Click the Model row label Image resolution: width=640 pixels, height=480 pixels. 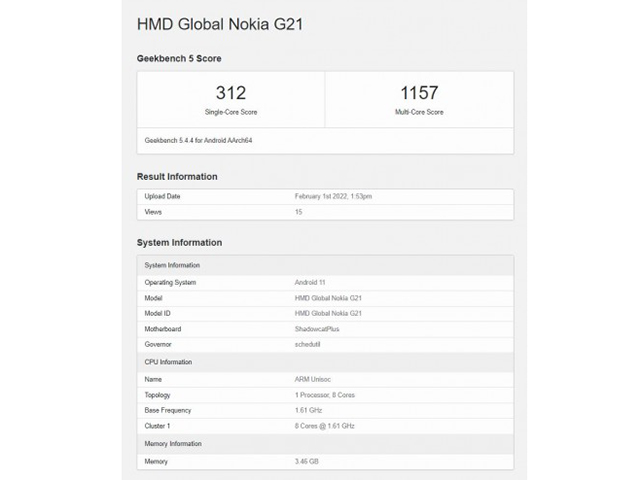coord(153,298)
